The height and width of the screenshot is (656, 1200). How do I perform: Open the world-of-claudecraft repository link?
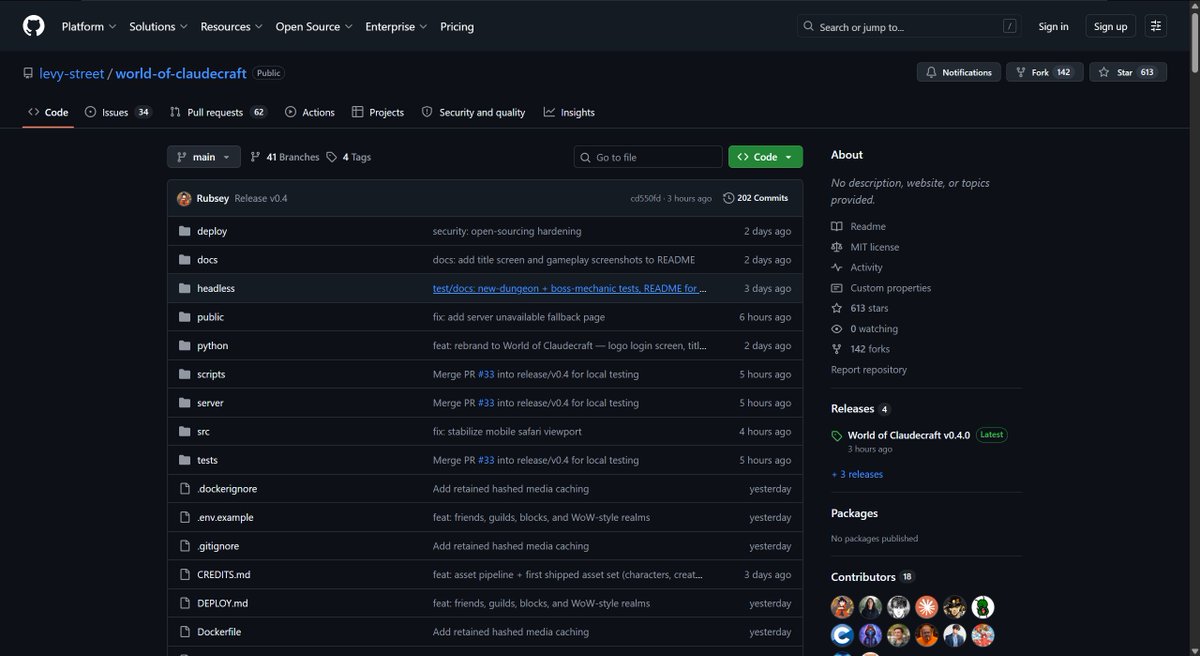[x=181, y=74]
